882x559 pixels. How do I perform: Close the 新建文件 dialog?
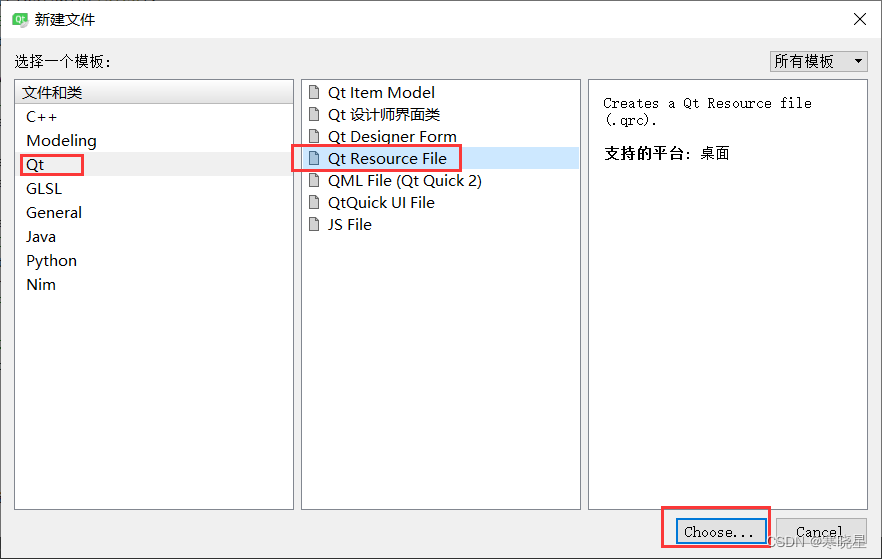[860, 19]
